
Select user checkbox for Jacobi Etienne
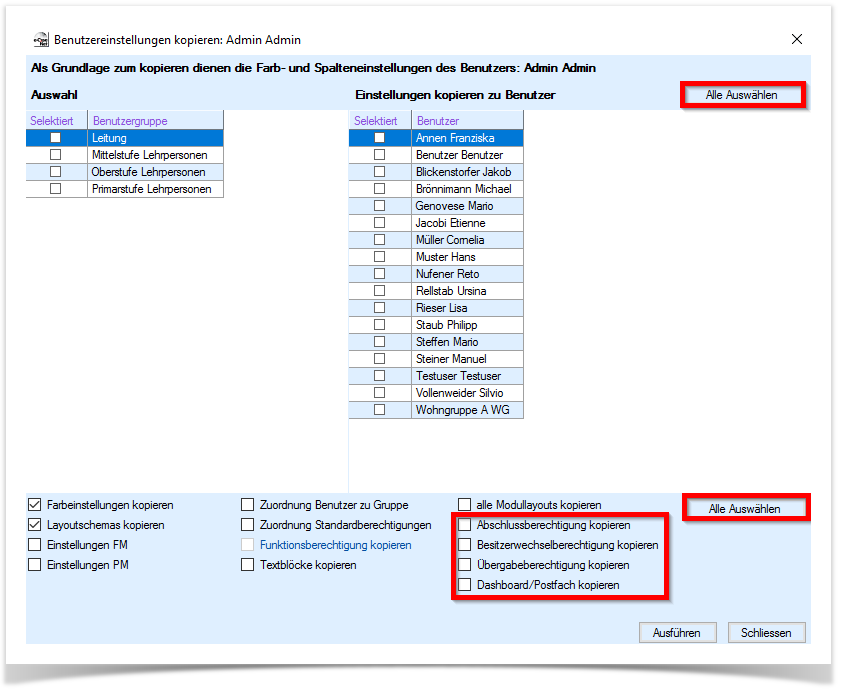point(379,223)
